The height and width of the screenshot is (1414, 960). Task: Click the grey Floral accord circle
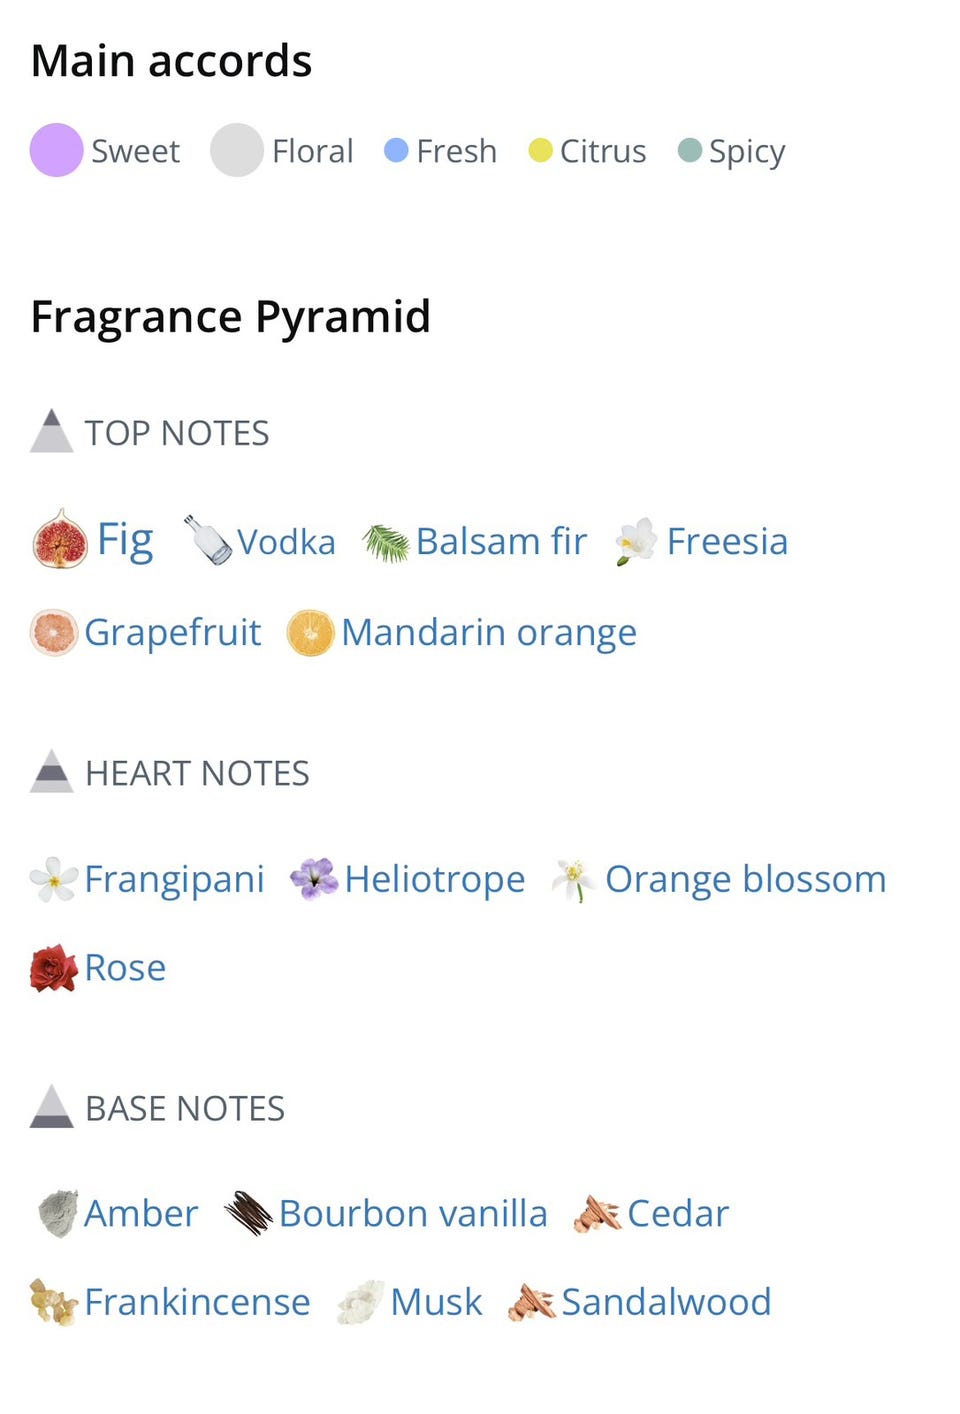(x=237, y=150)
